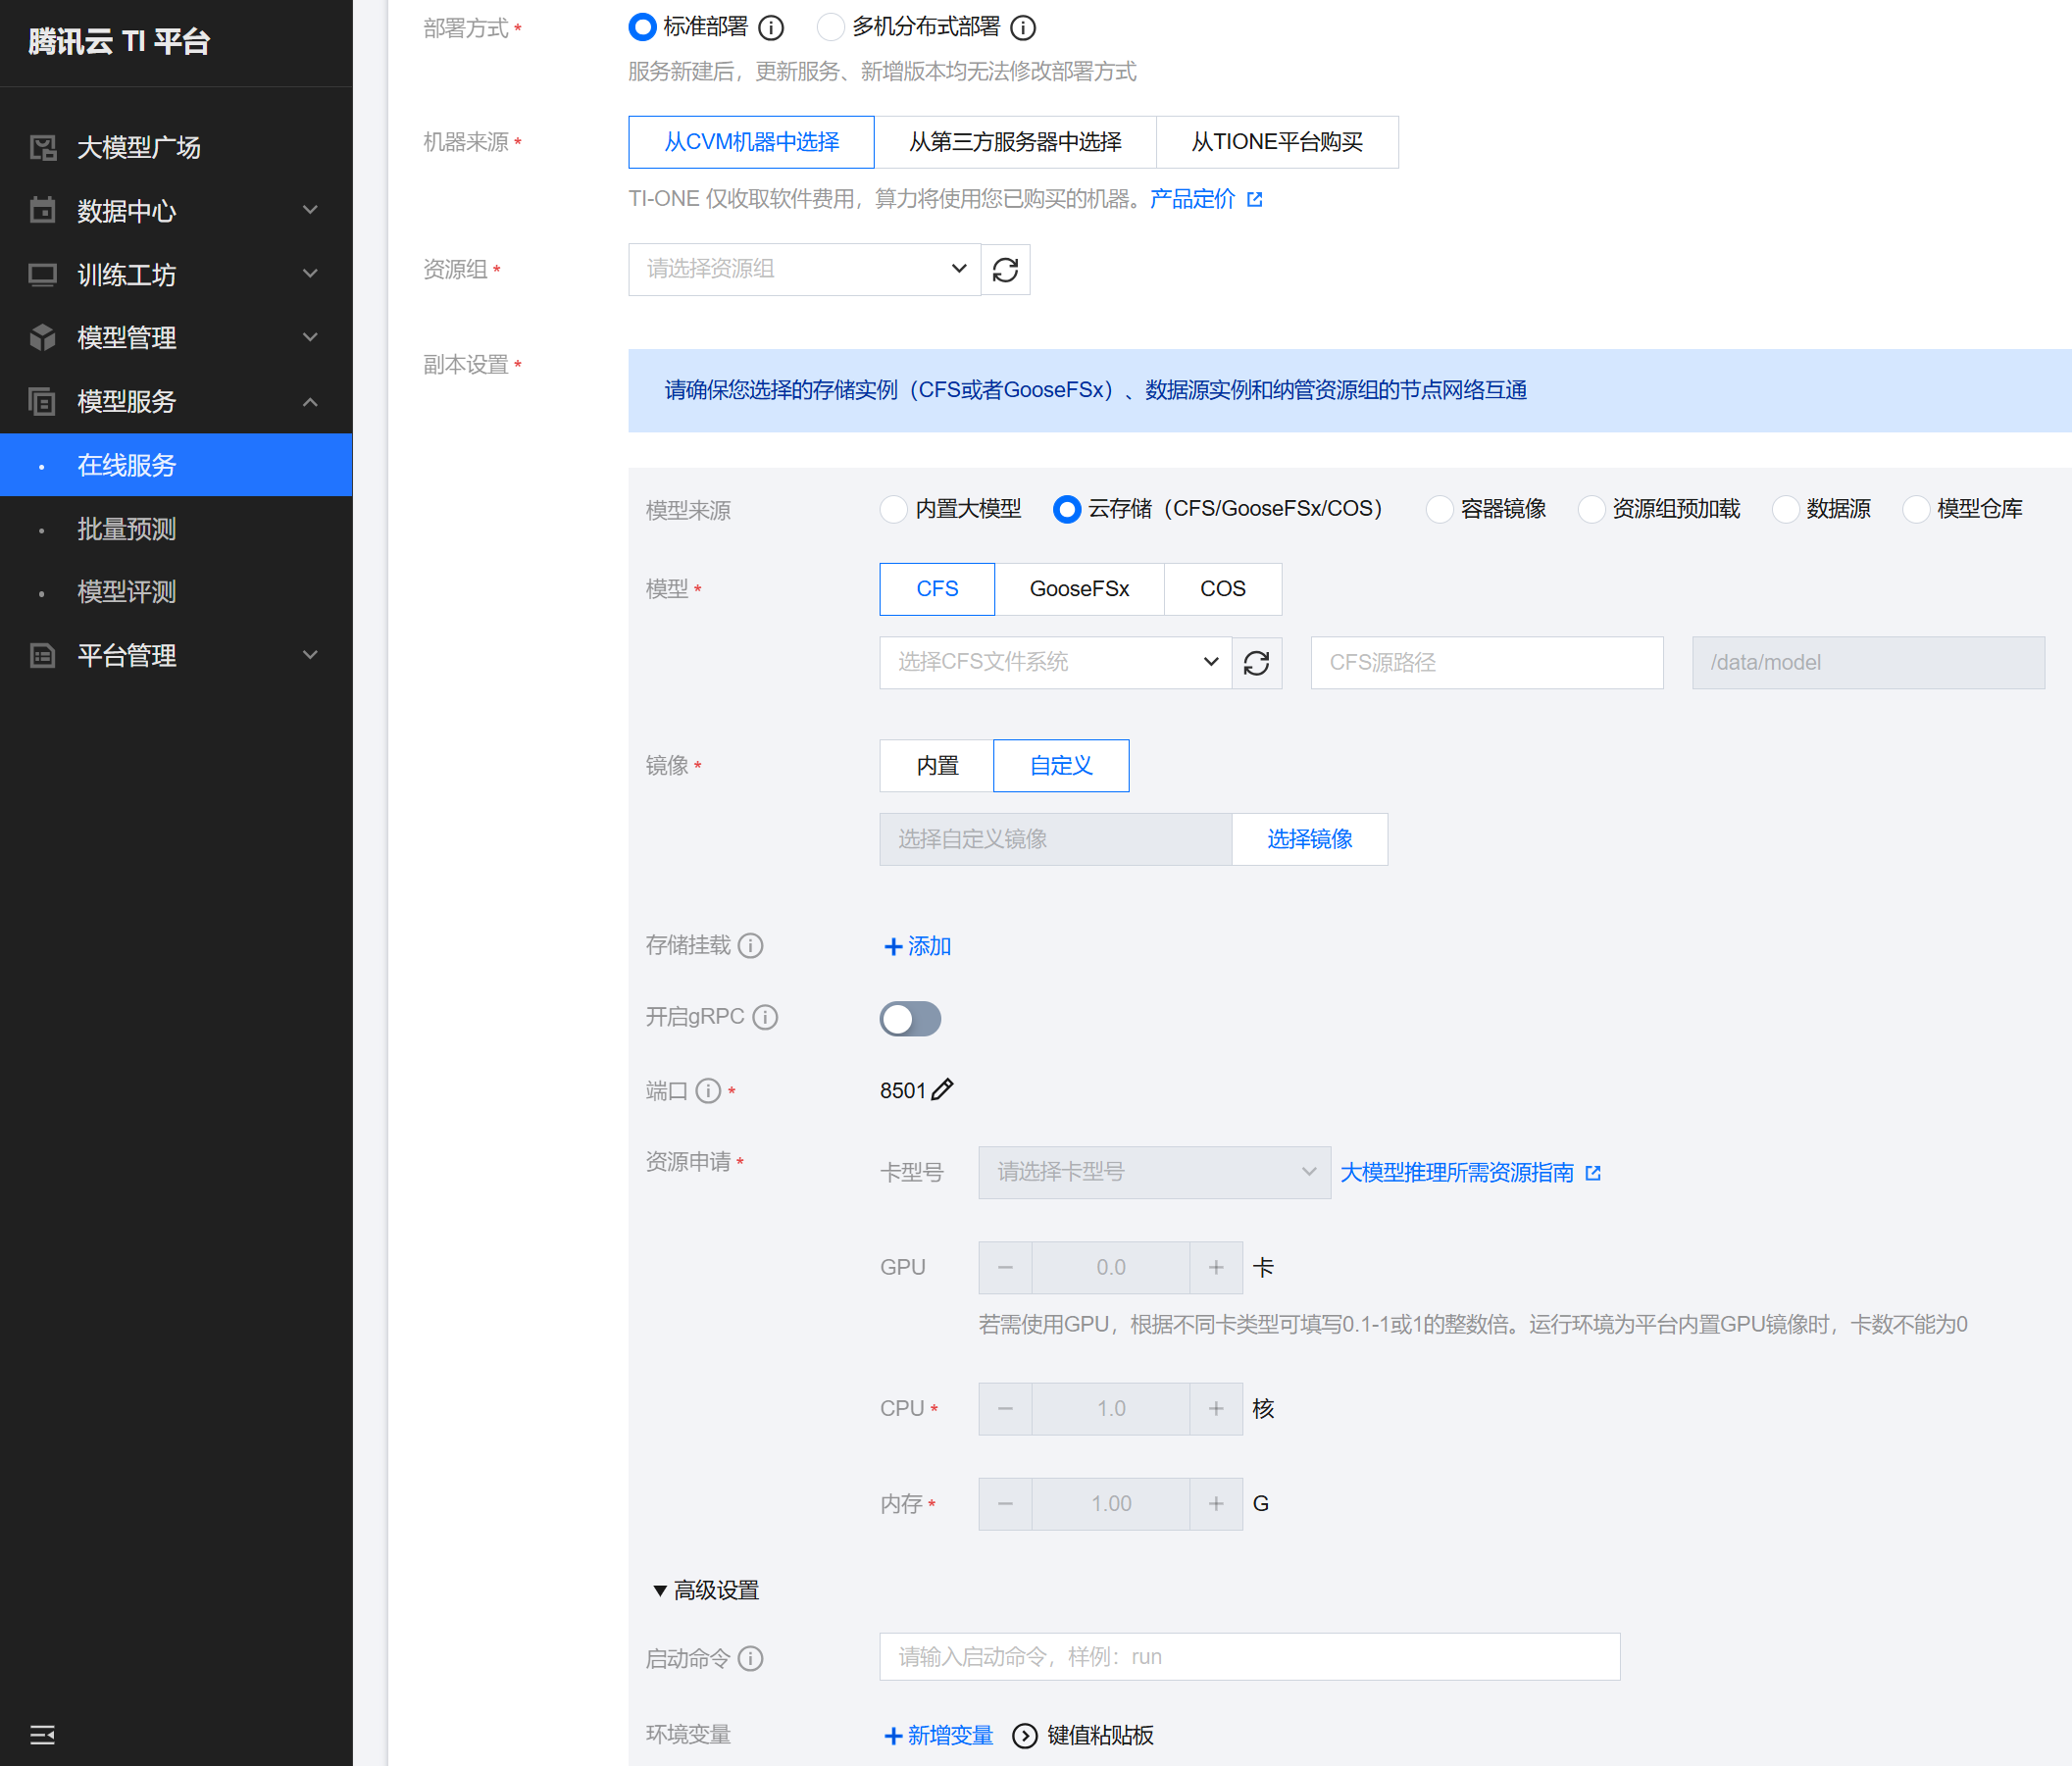Click the info icon next to 启动命令
Image resolution: width=2072 pixels, height=1766 pixels.
click(750, 1658)
